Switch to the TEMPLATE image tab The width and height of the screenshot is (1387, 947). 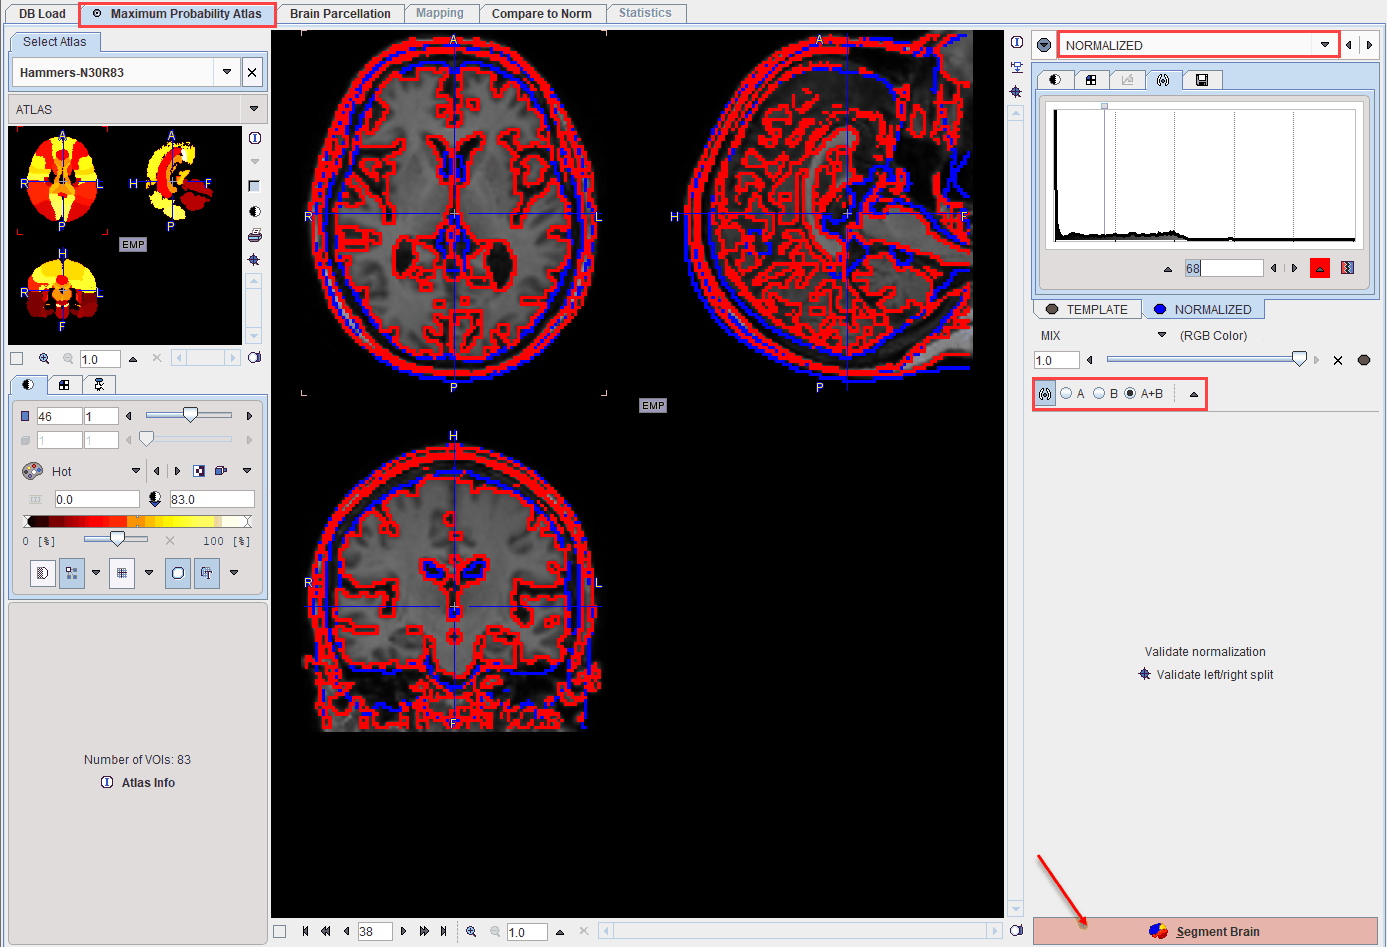point(1087,309)
